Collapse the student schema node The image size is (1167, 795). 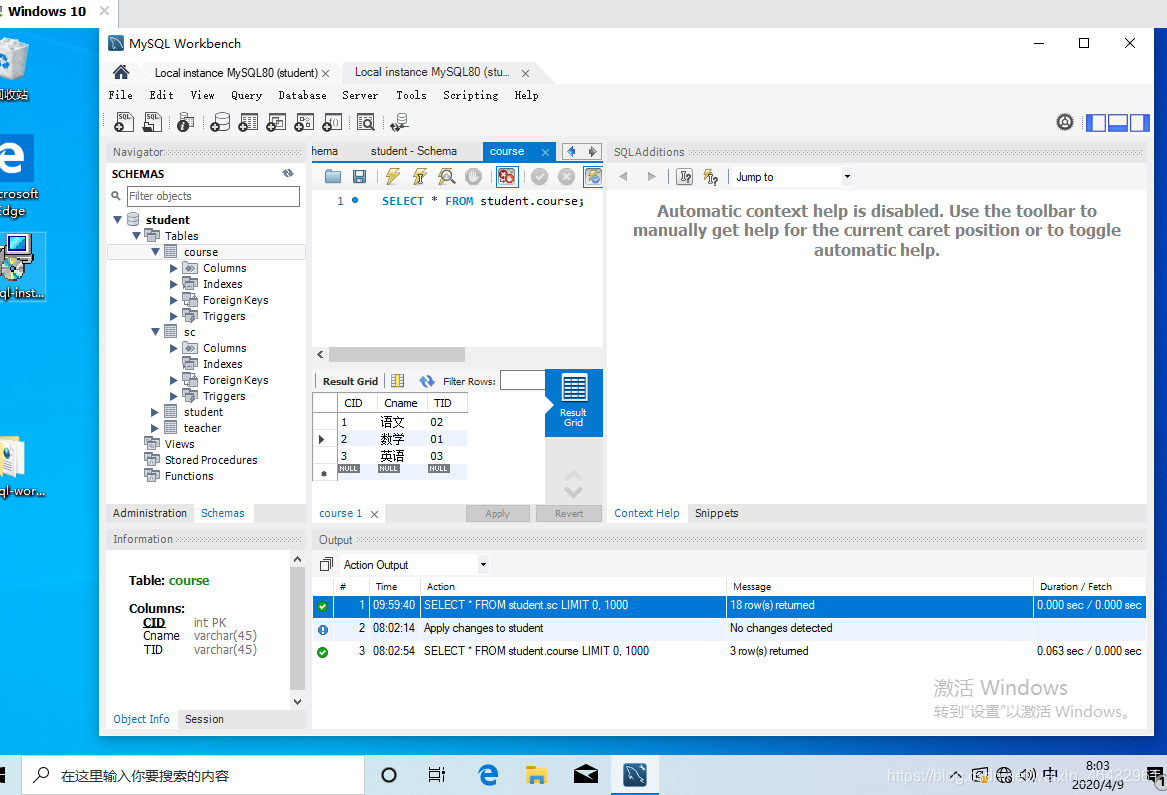tap(118, 220)
